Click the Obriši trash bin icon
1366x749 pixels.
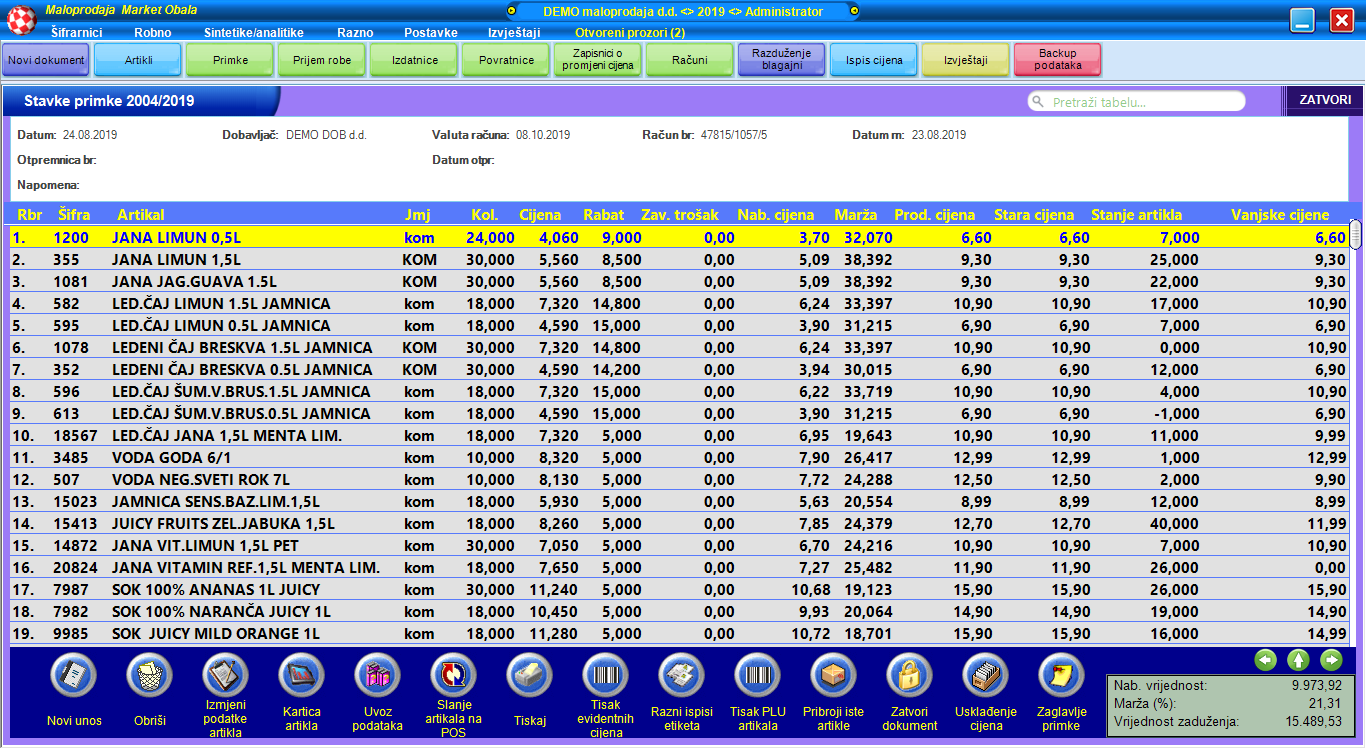point(149,677)
